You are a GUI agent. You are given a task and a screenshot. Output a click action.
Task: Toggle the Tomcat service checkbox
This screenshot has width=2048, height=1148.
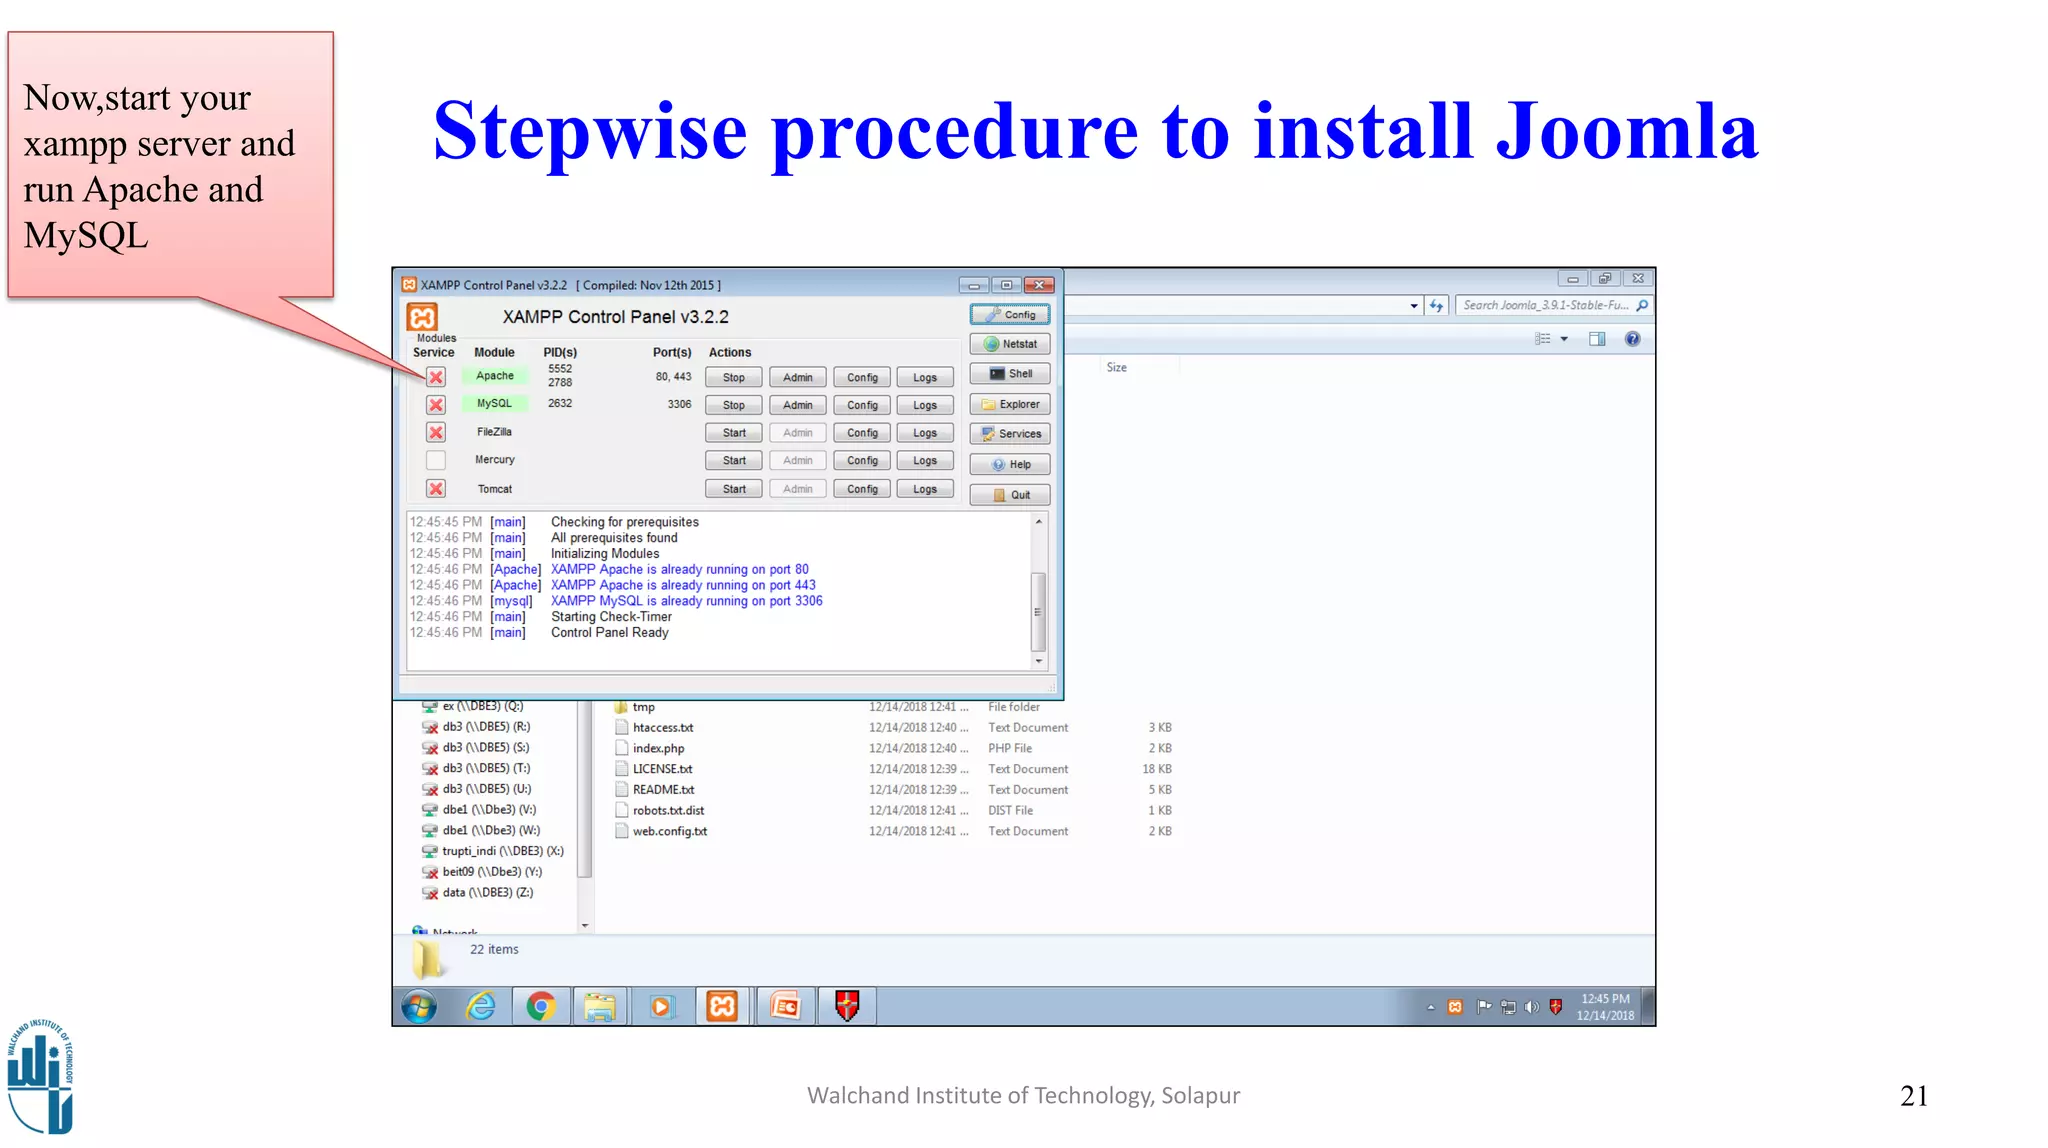click(436, 489)
